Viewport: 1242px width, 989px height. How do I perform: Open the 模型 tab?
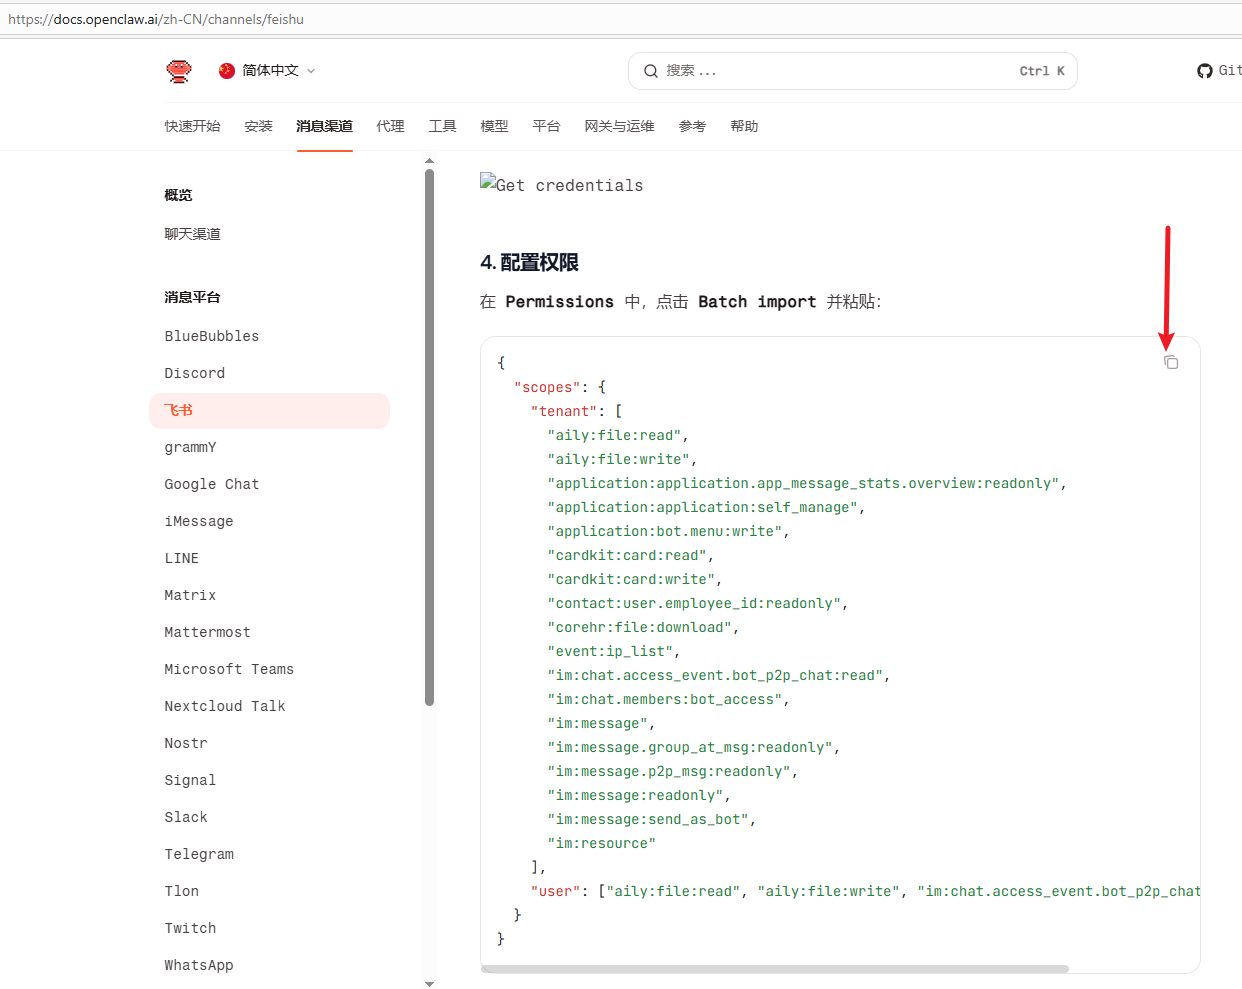tap(495, 126)
